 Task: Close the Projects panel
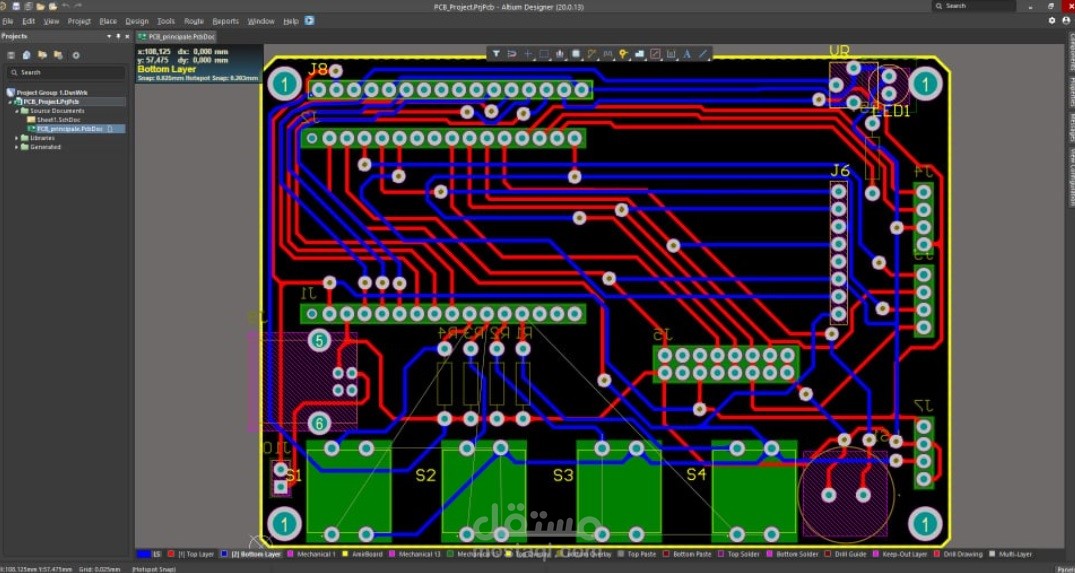click(127, 36)
